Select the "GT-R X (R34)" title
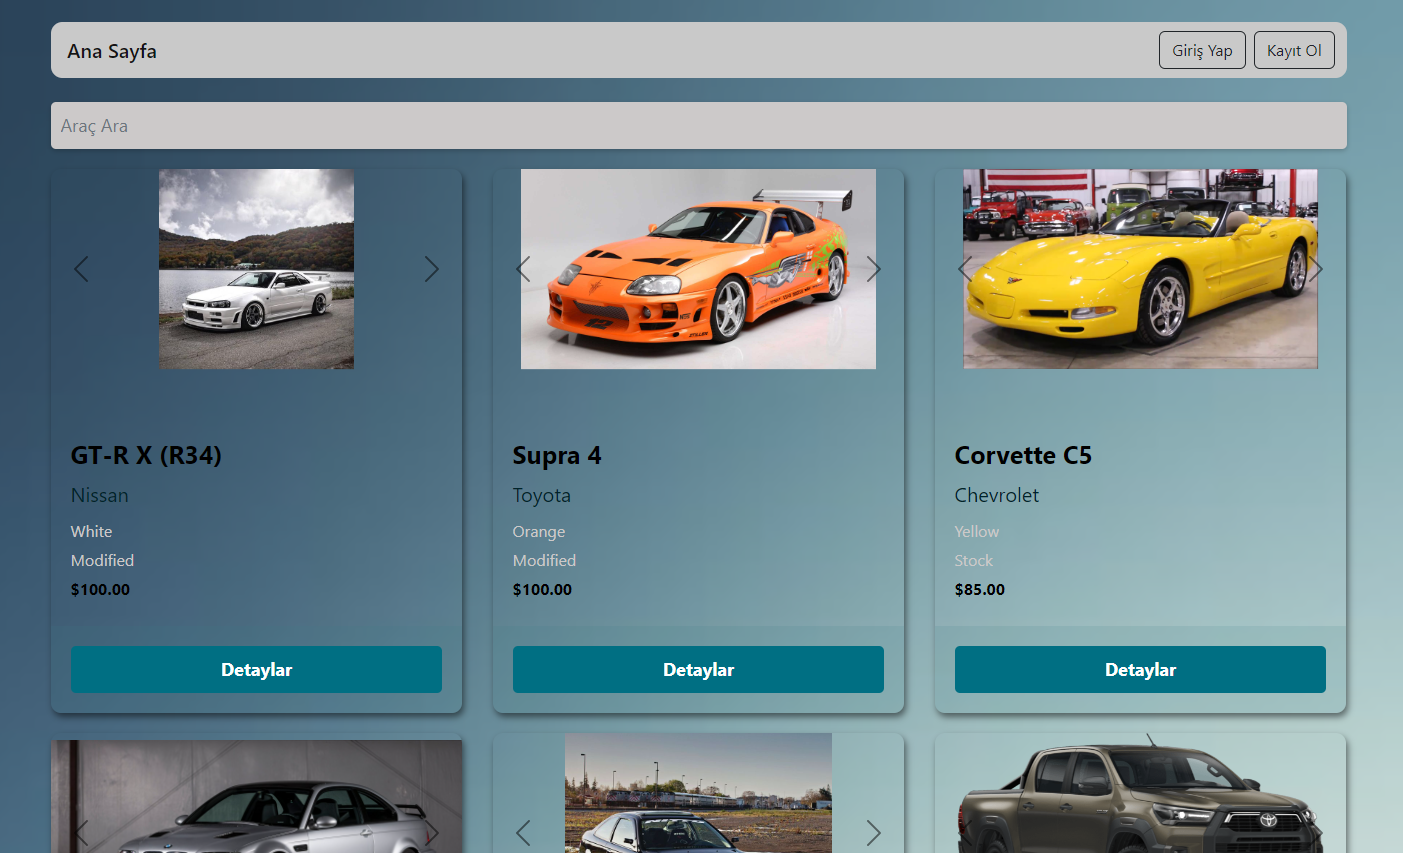 (146, 456)
